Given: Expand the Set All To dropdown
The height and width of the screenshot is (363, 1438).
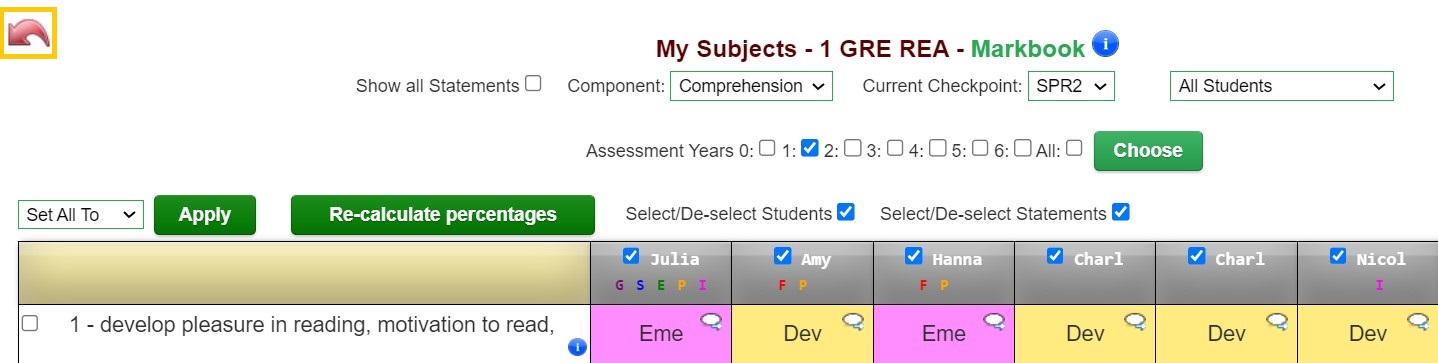Looking at the screenshot, I should tap(81, 214).
